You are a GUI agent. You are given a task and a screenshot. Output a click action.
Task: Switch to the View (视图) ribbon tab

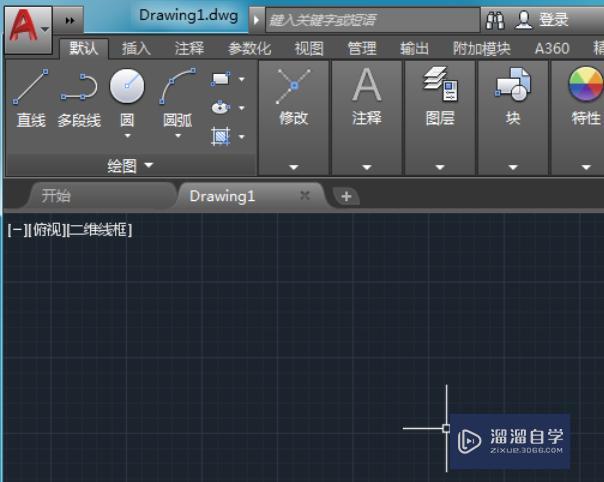tap(309, 49)
